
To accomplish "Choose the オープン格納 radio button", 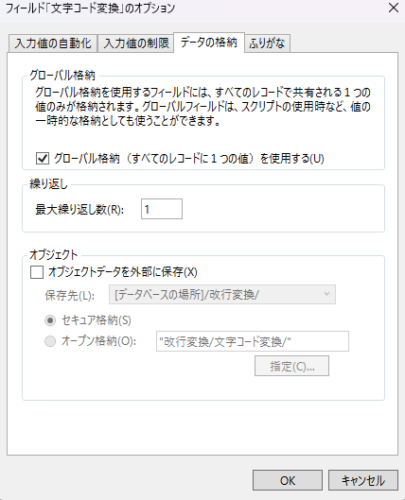I will click(x=50, y=341).
